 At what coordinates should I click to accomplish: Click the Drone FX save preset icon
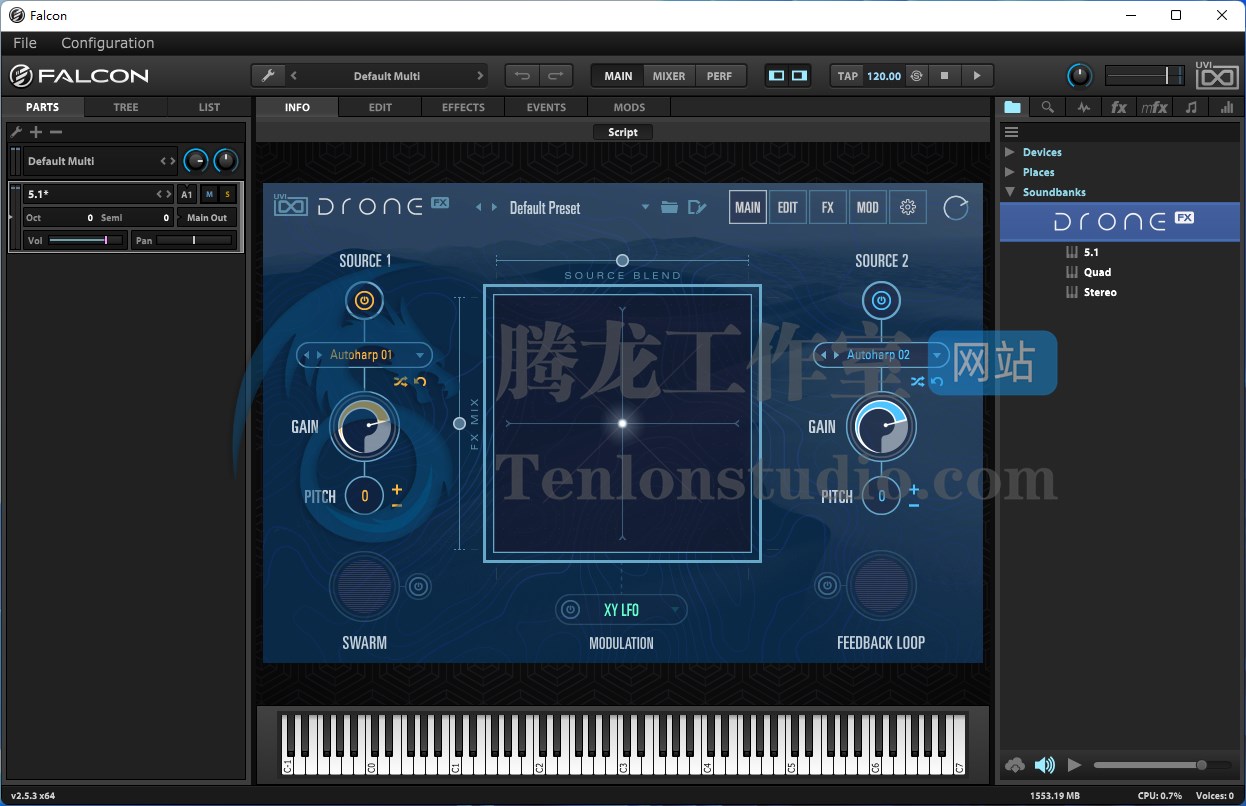(698, 207)
